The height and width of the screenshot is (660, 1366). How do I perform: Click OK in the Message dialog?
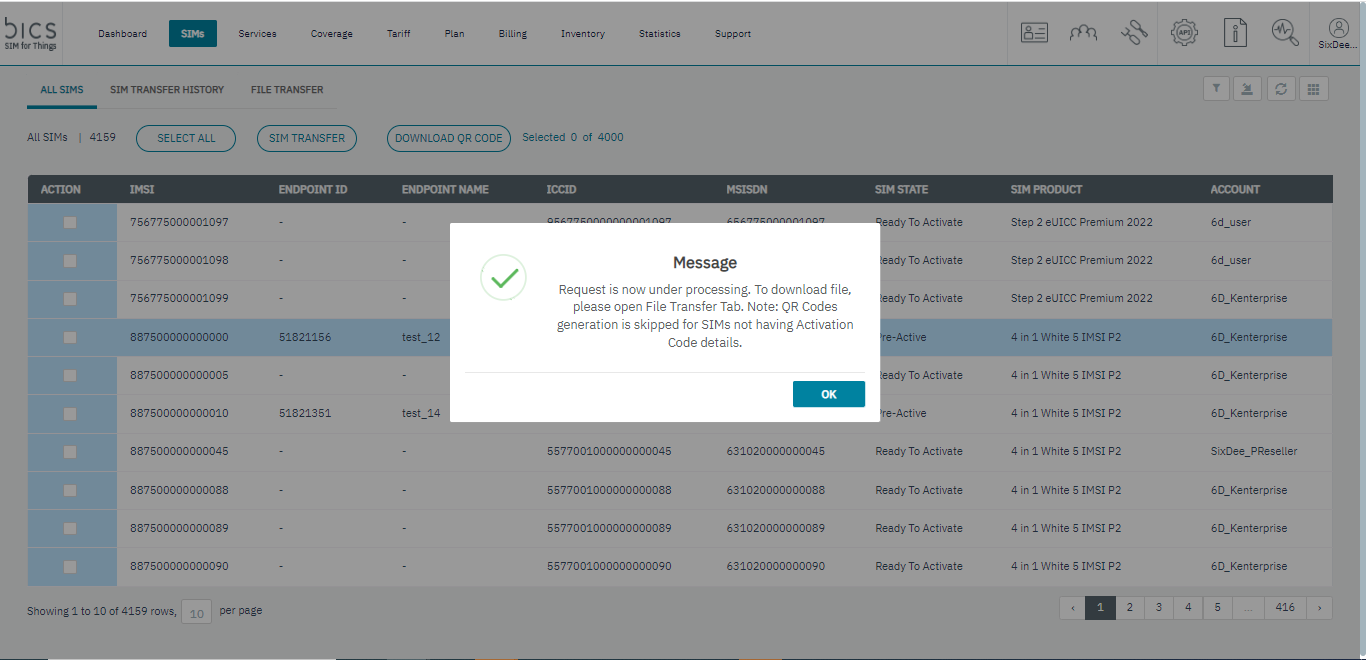828,394
